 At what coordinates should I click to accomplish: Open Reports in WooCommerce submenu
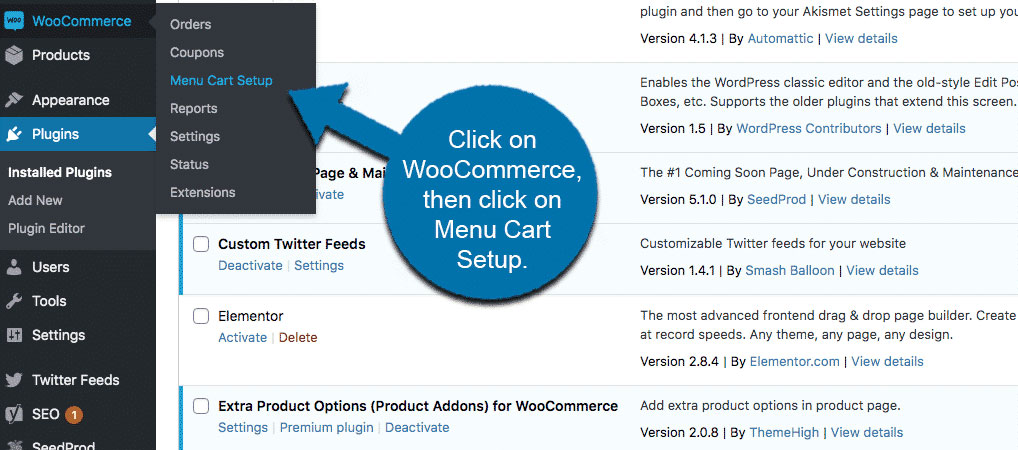coord(194,108)
